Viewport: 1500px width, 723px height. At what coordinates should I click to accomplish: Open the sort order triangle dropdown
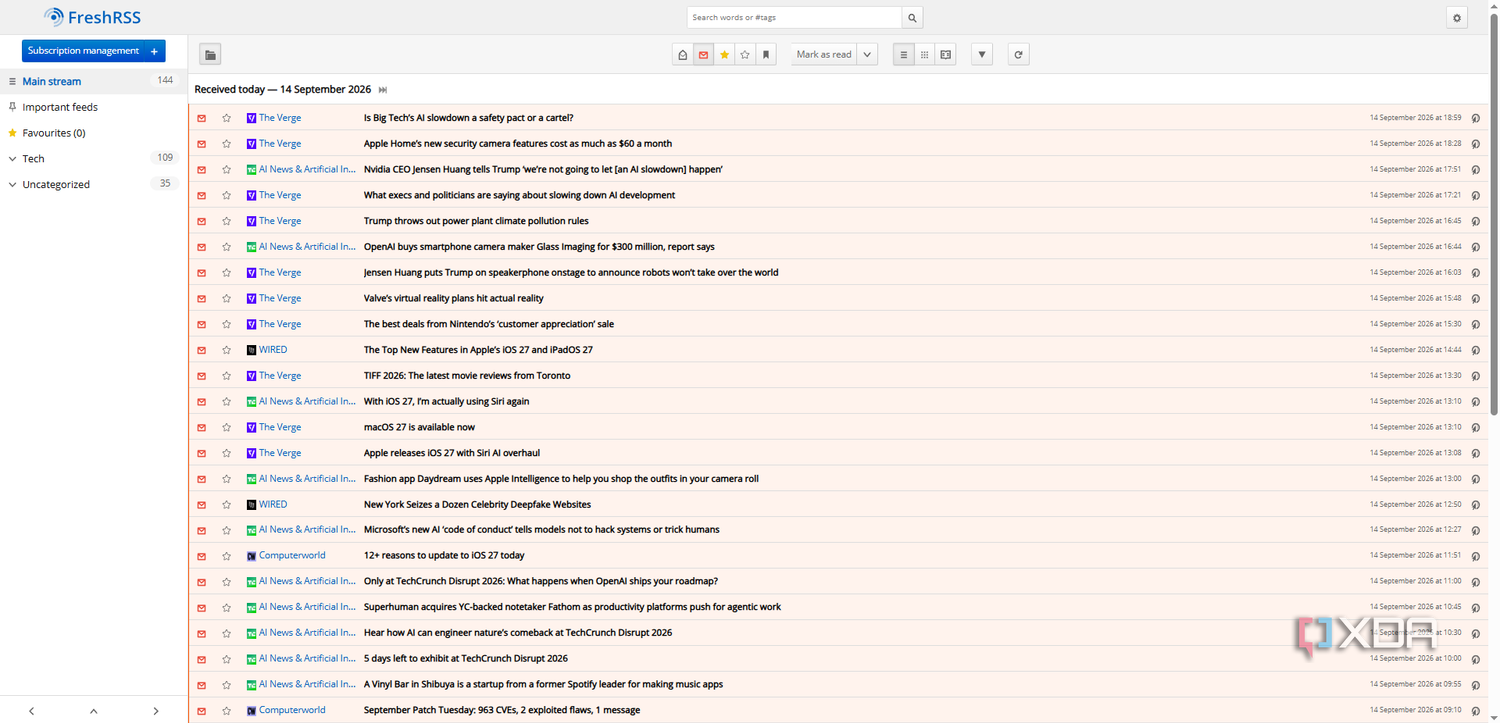pos(982,55)
